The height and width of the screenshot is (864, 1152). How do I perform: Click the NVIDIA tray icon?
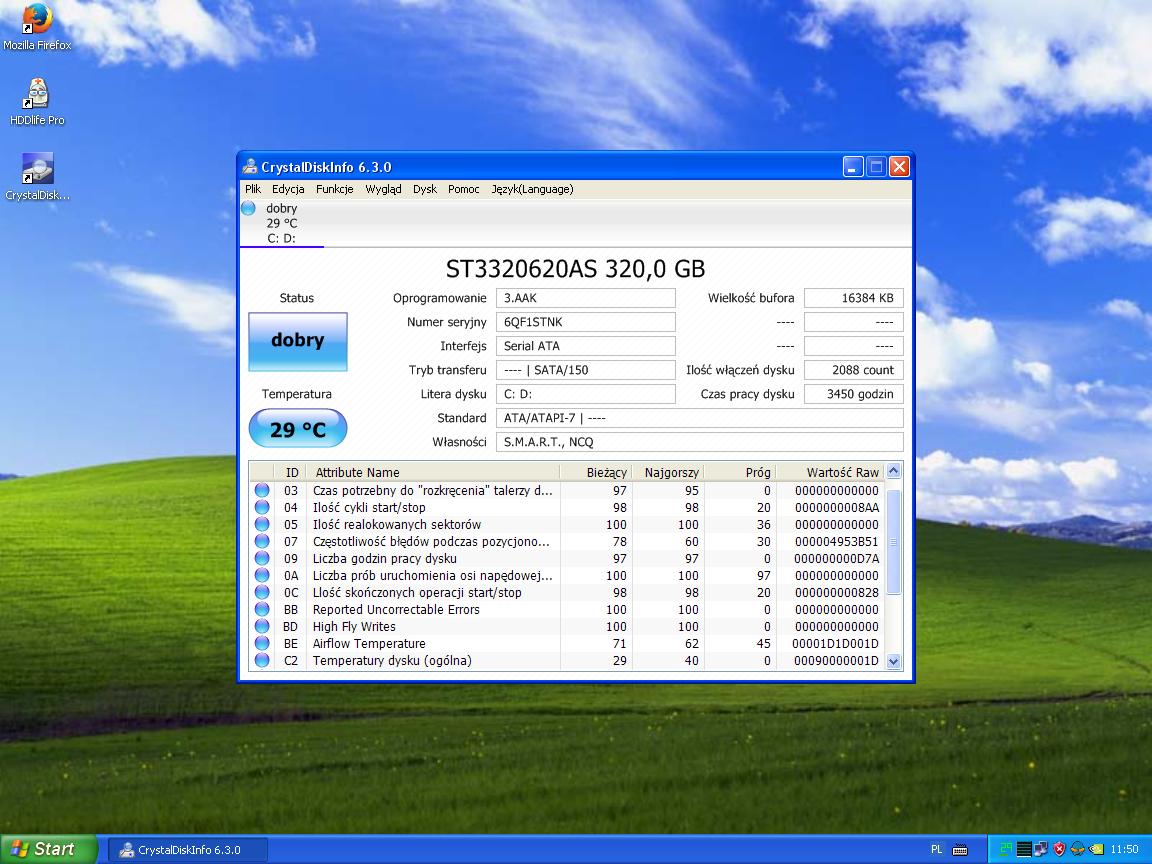pos(1096,849)
